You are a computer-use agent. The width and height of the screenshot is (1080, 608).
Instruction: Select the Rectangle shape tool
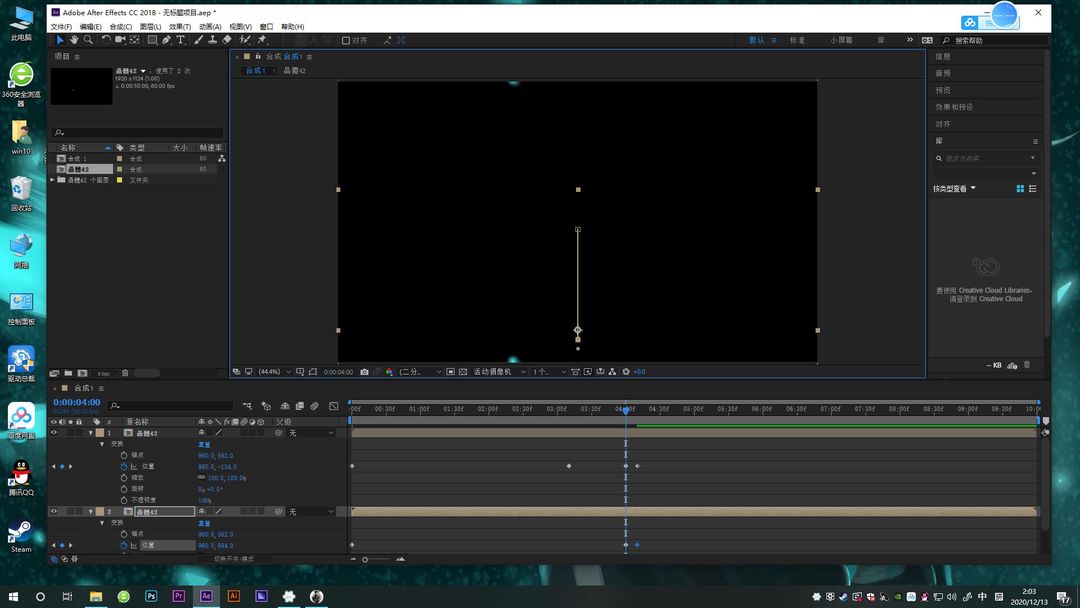click(152, 40)
